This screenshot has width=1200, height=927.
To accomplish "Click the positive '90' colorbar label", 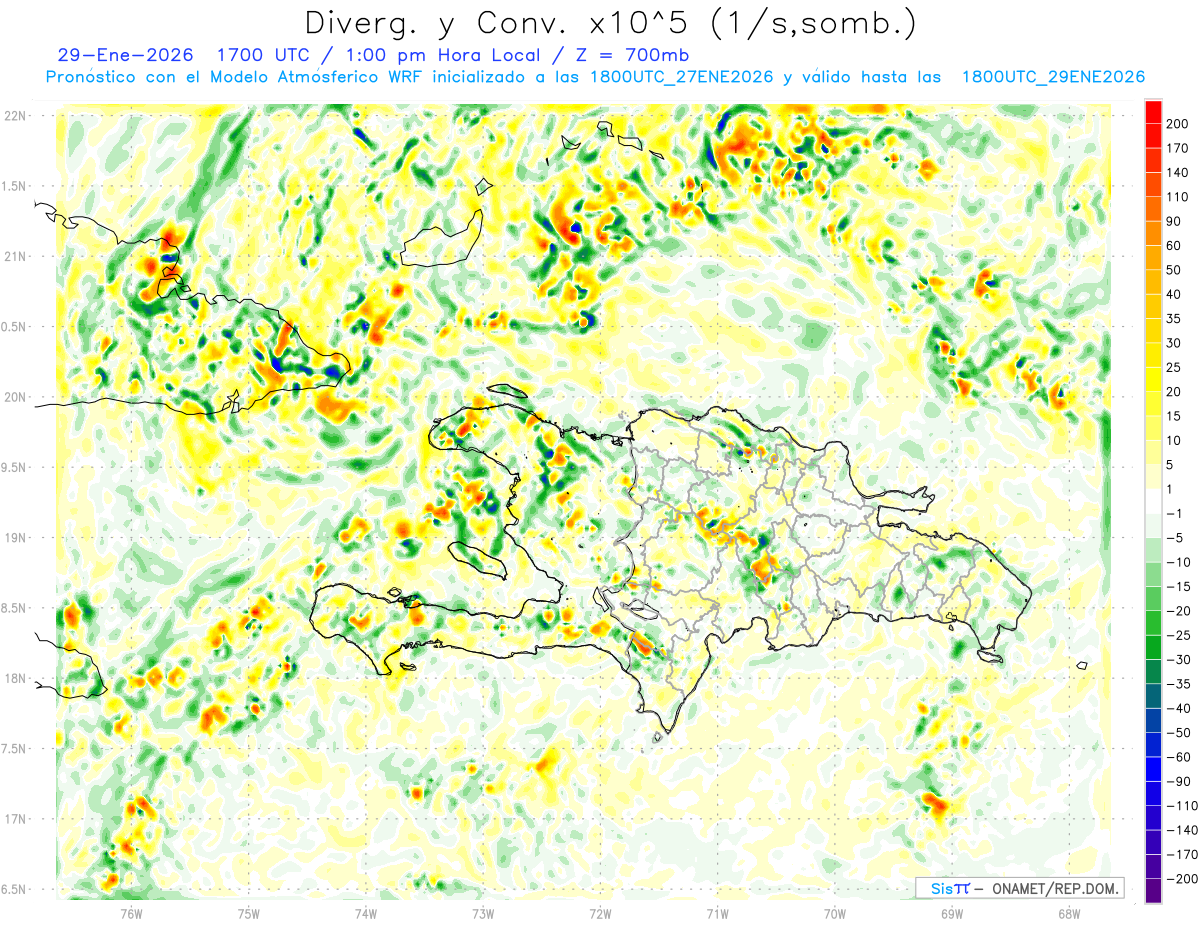I will tap(1174, 221).
